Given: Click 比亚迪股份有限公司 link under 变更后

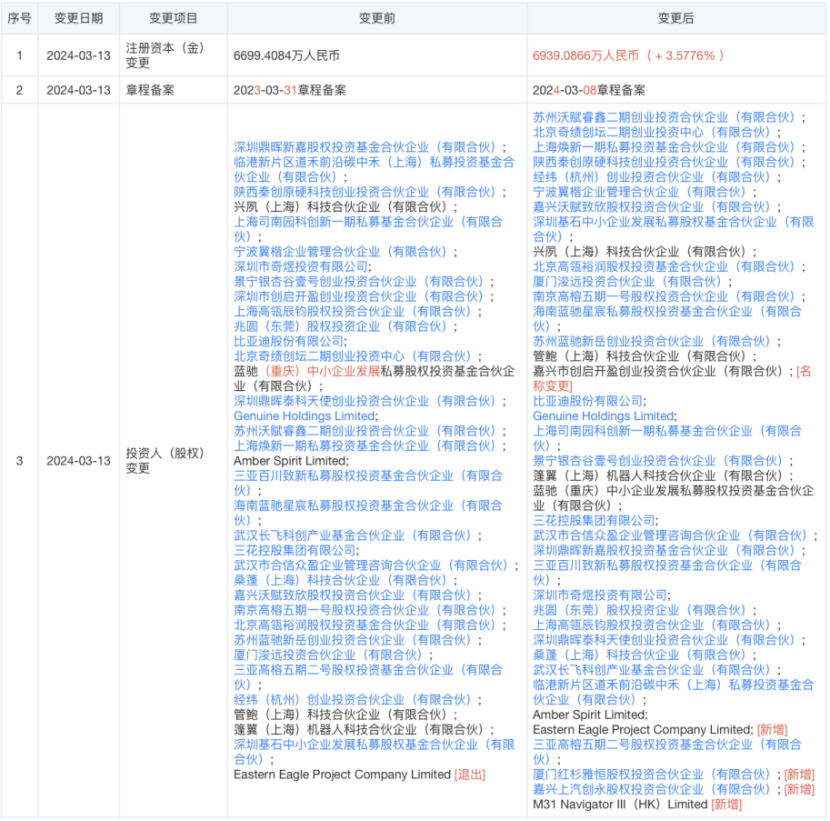Looking at the screenshot, I should pyautogui.click(x=588, y=401).
